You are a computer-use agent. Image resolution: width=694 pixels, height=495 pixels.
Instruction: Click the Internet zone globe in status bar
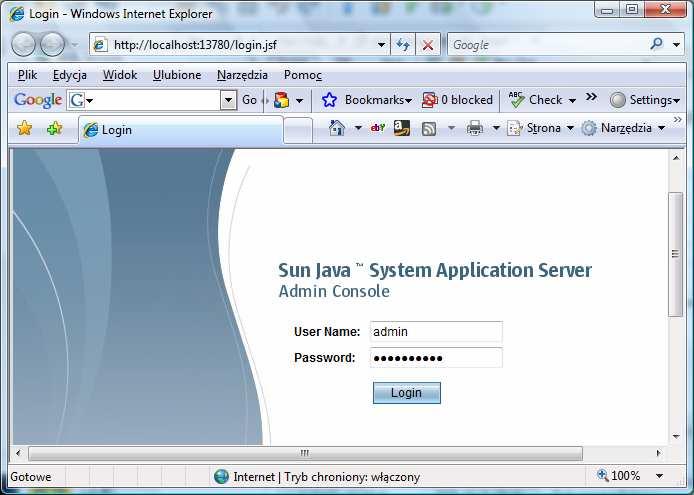[x=221, y=476]
